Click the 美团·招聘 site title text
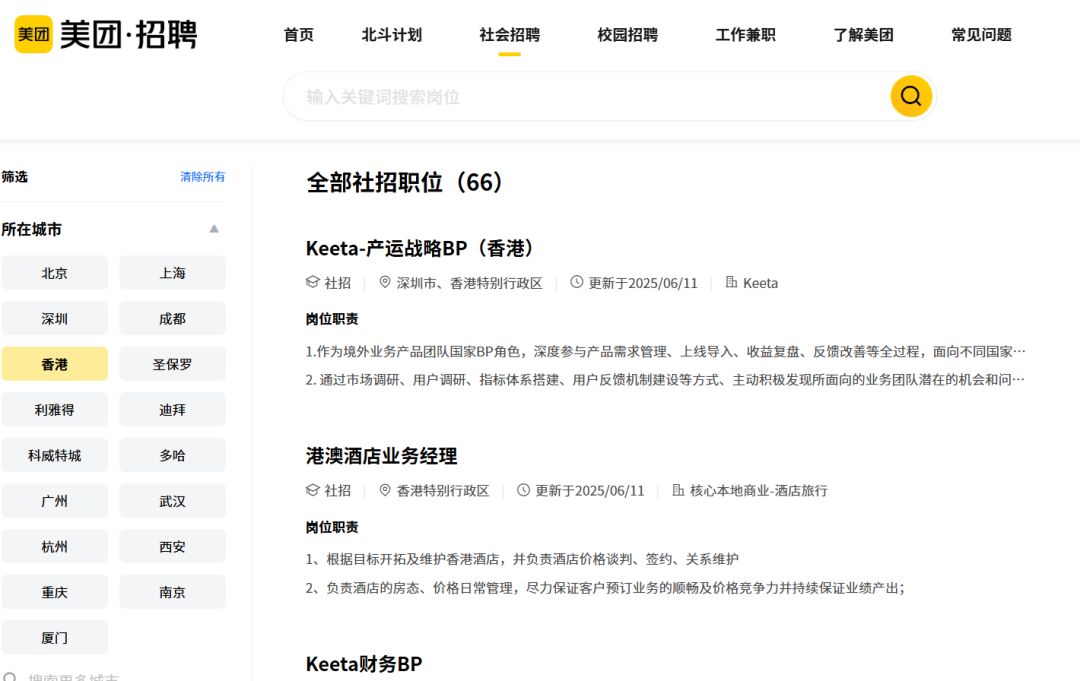 coord(129,34)
